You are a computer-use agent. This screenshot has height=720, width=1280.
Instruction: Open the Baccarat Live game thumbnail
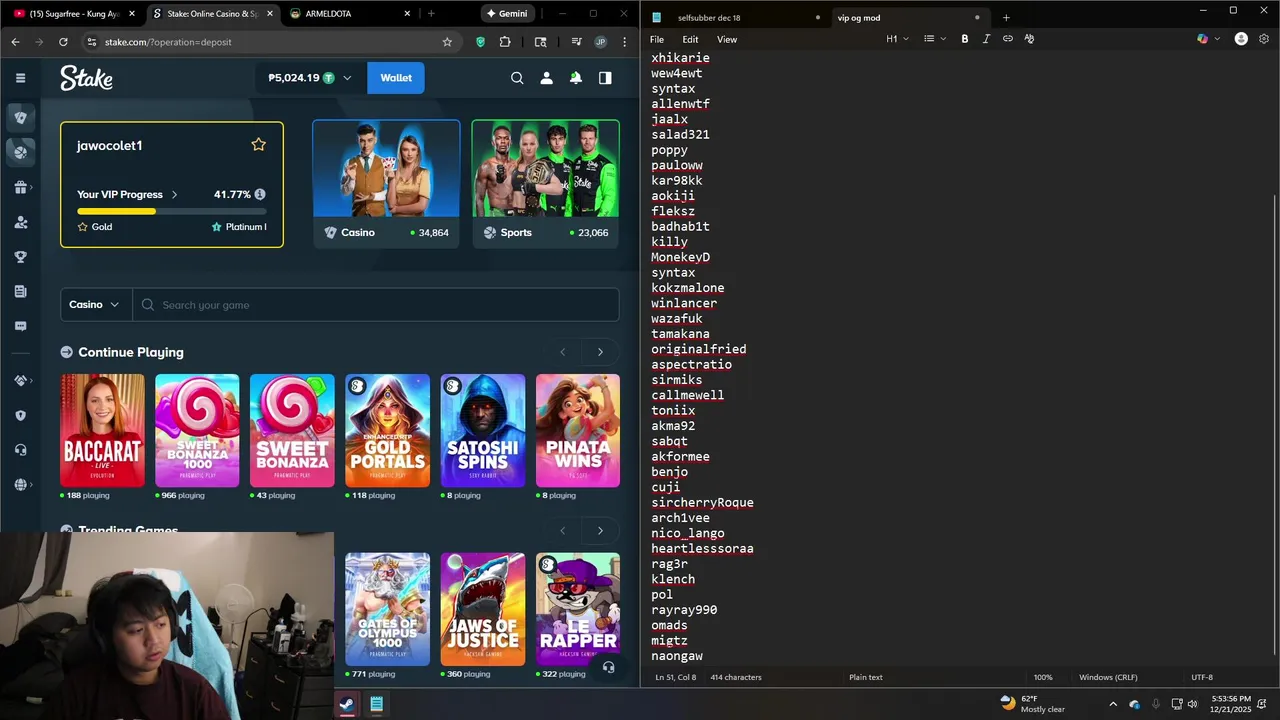tap(102, 431)
